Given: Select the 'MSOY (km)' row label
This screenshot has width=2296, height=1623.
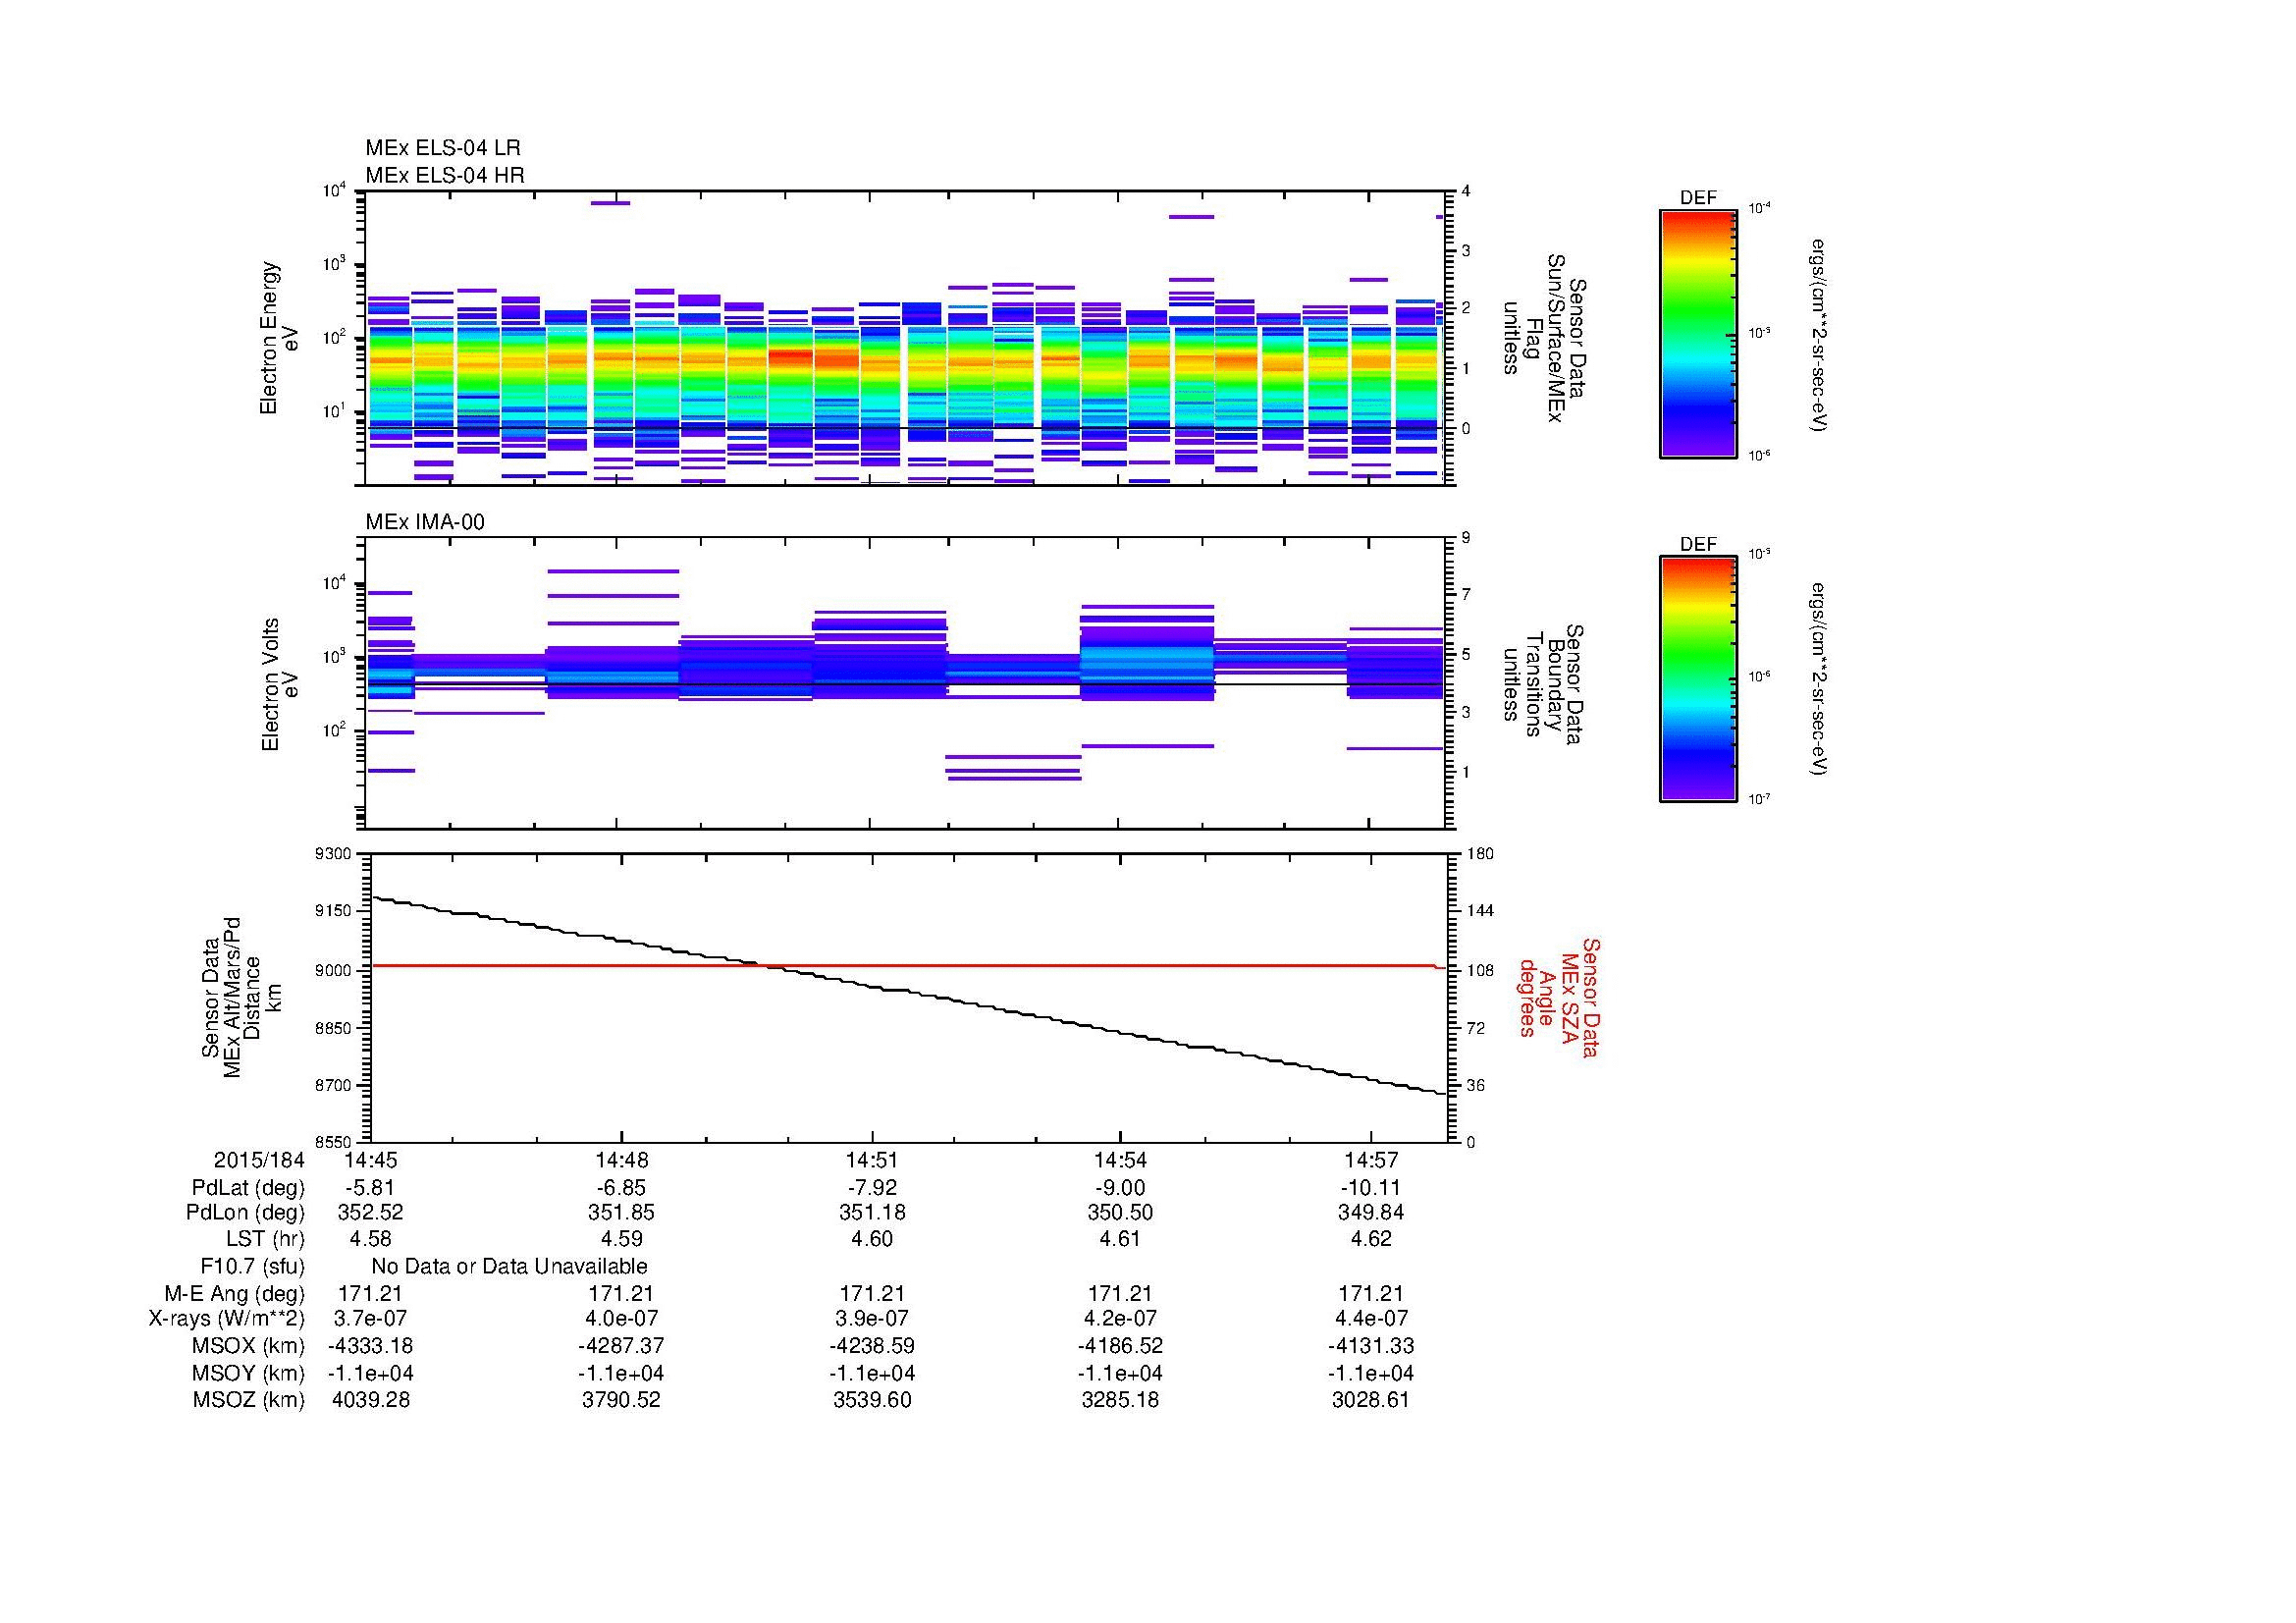Looking at the screenshot, I should [x=249, y=1373].
